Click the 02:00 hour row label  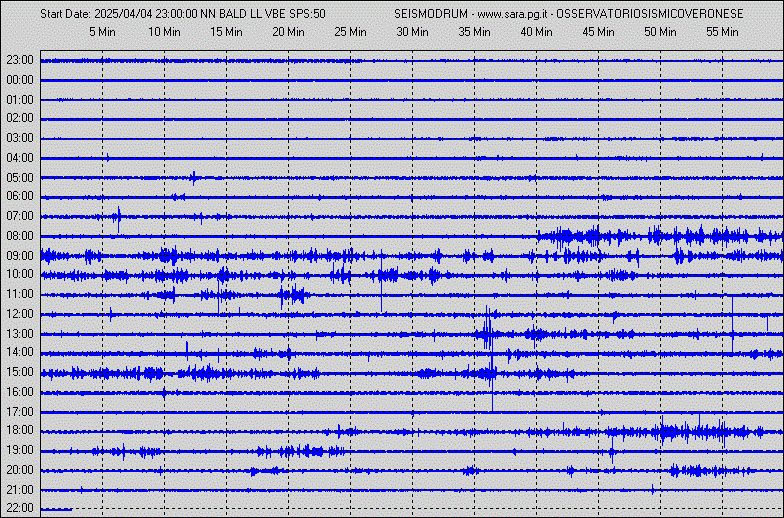pos(20,118)
